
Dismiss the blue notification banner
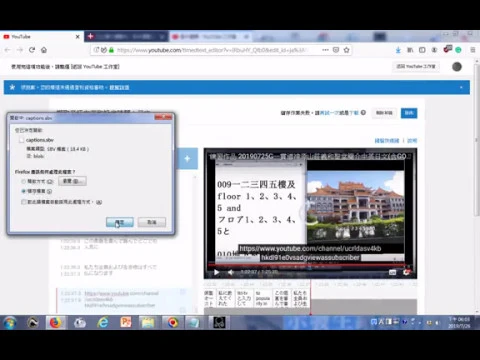pyautogui.click(x=461, y=87)
